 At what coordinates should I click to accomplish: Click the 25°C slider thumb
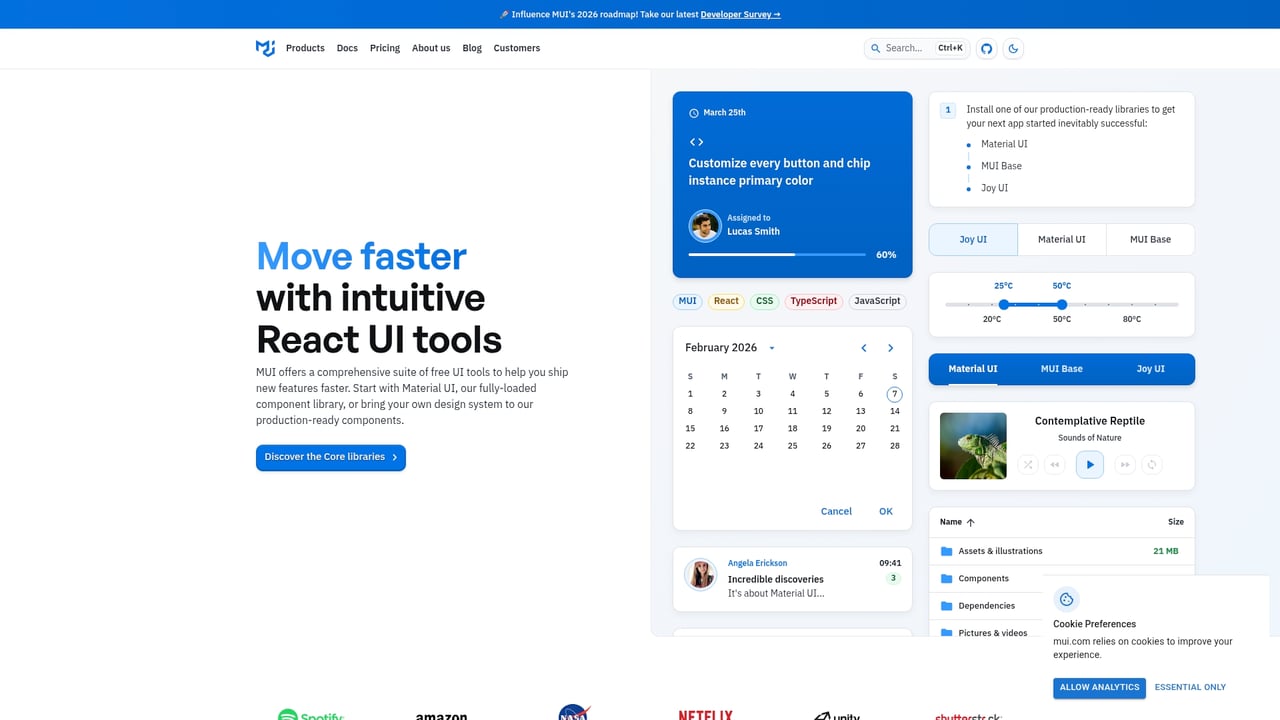click(1003, 305)
